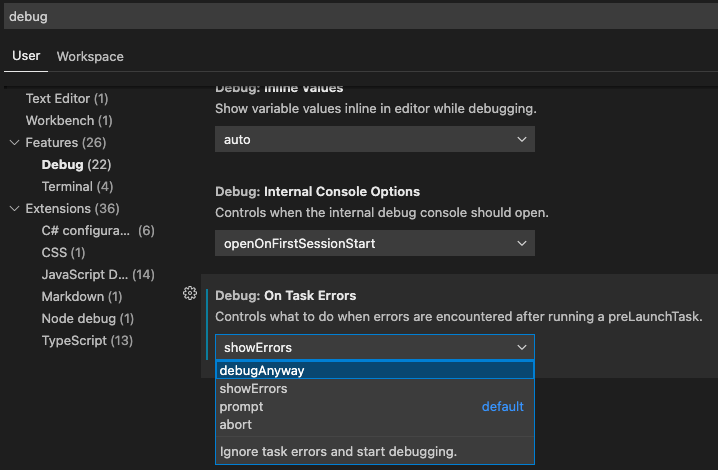Open C# configuration (6) extension settings
The height and width of the screenshot is (470, 718).
[x=98, y=230]
